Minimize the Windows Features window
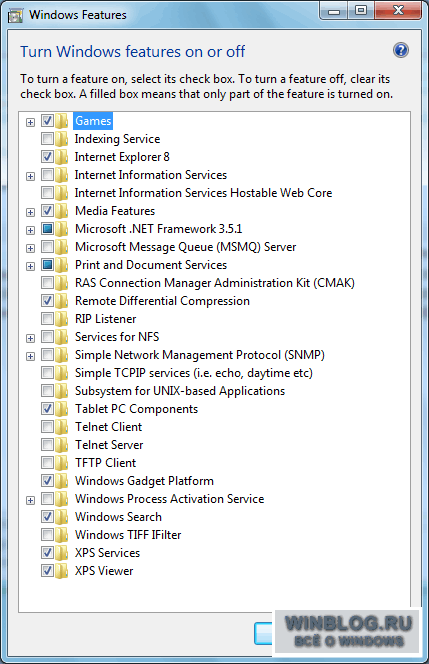This screenshot has width=429, height=664. [x=334, y=11]
